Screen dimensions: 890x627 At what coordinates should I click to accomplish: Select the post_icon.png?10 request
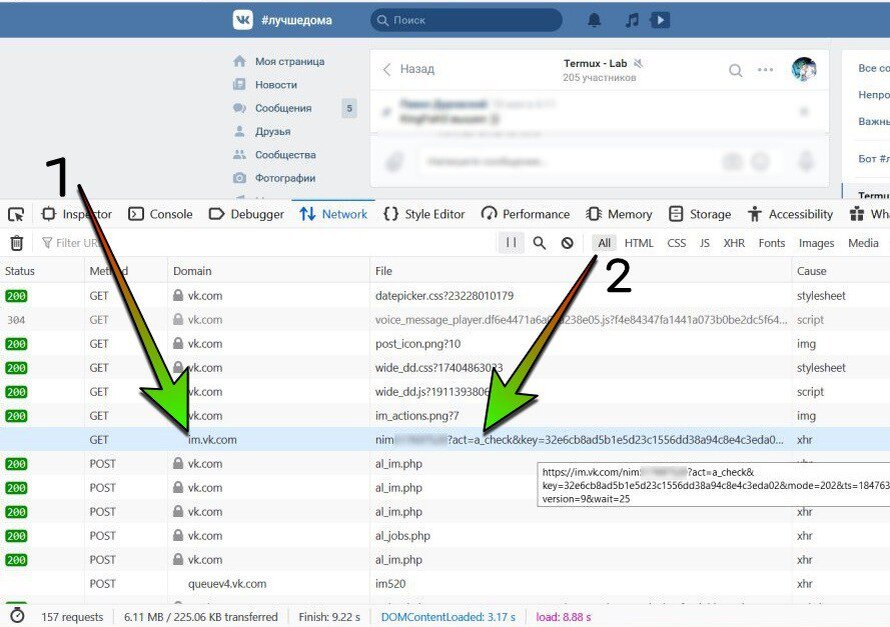(x=418, y=344)
